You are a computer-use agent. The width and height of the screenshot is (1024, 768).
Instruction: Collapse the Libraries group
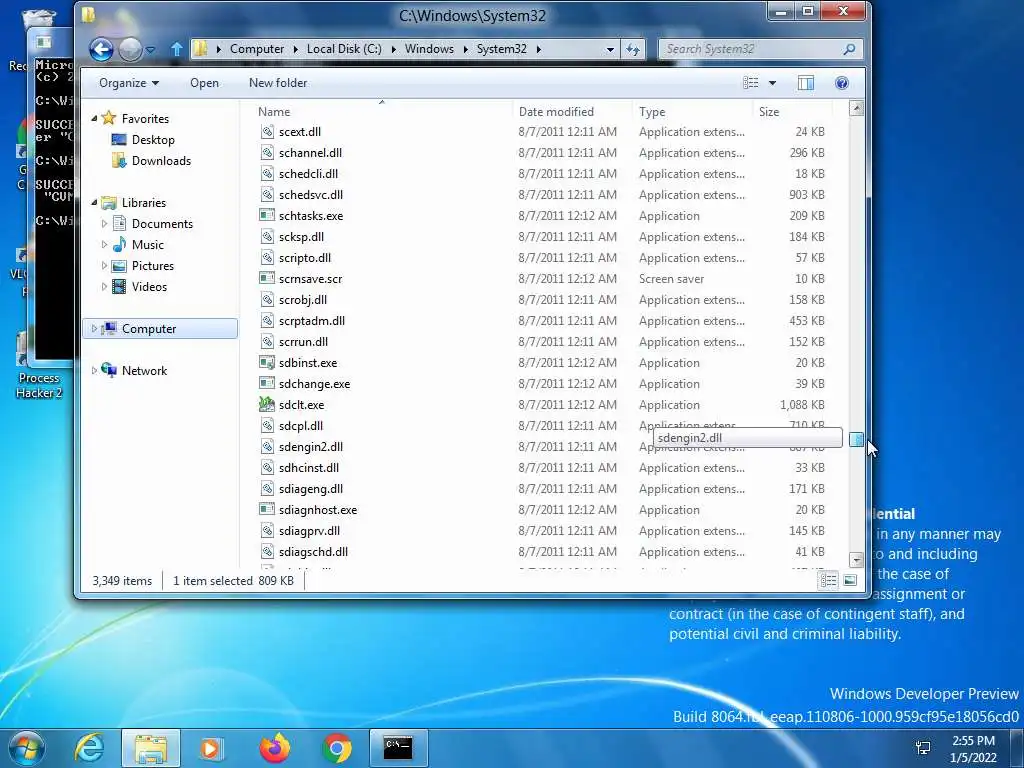(94, 202)
